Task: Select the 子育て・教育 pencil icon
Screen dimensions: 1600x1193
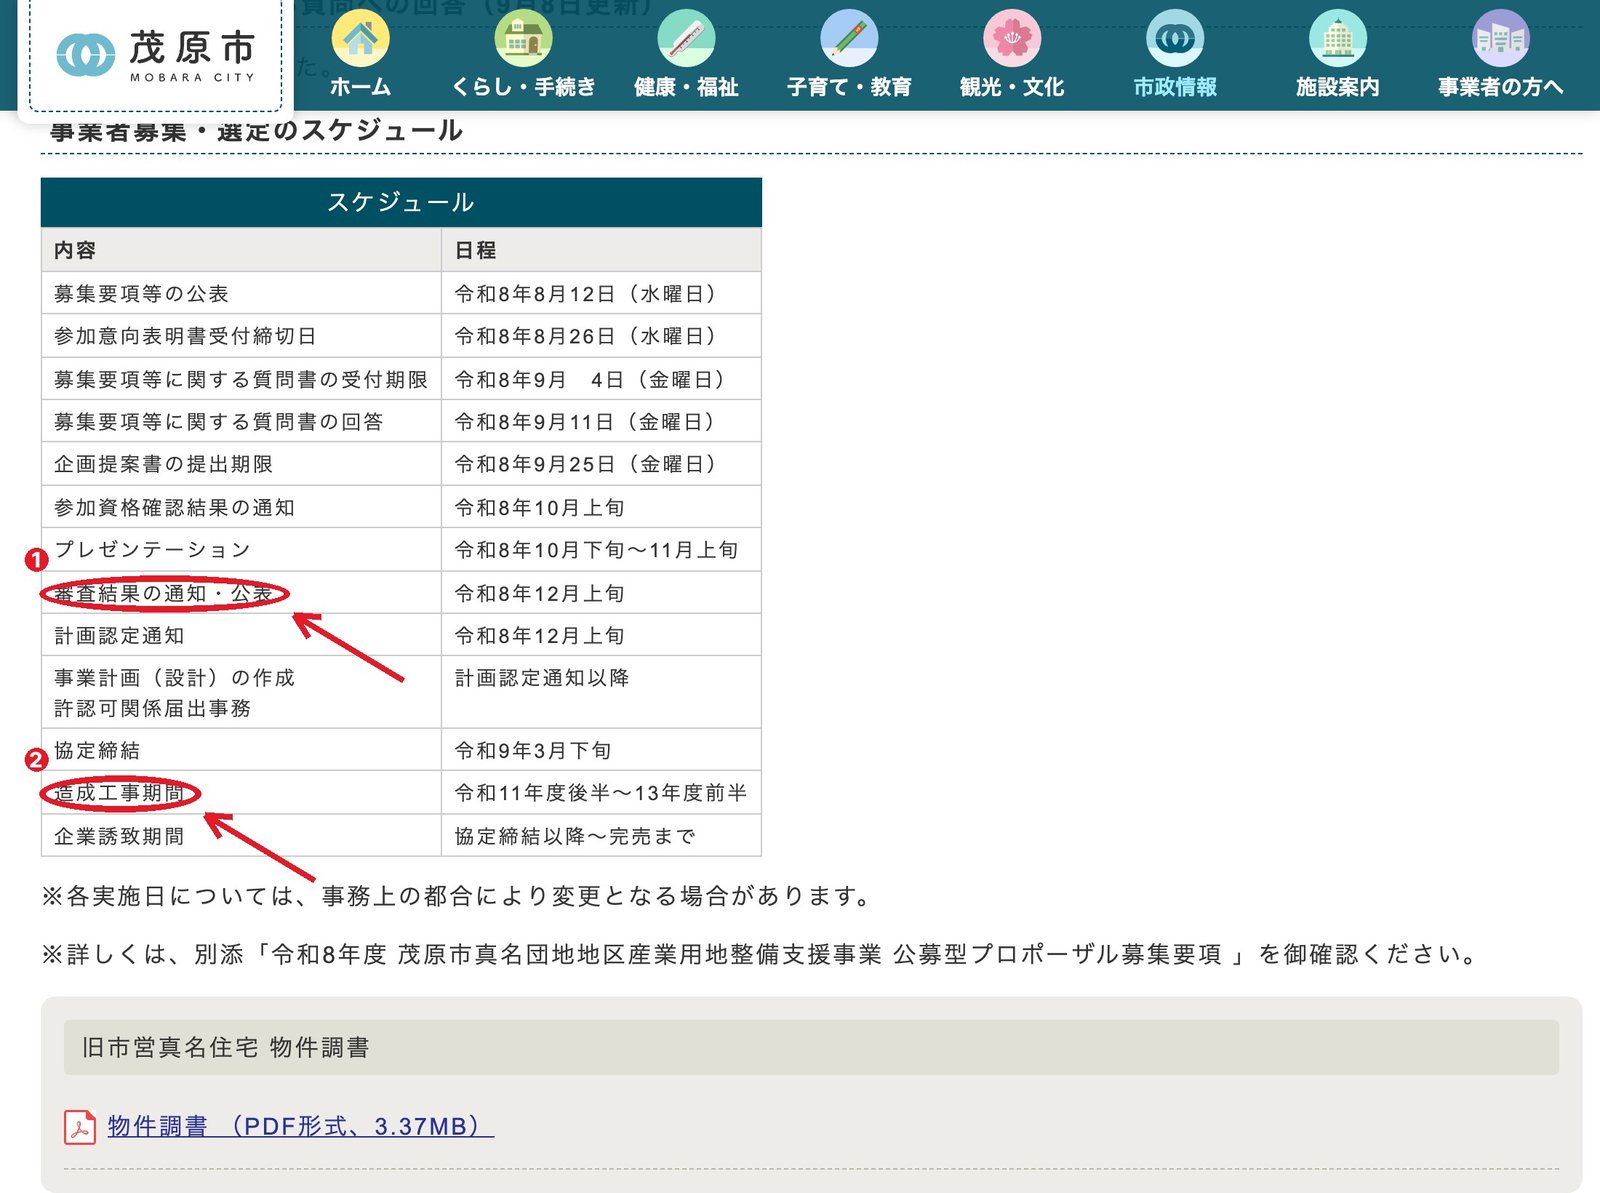Action: (849, 38)
